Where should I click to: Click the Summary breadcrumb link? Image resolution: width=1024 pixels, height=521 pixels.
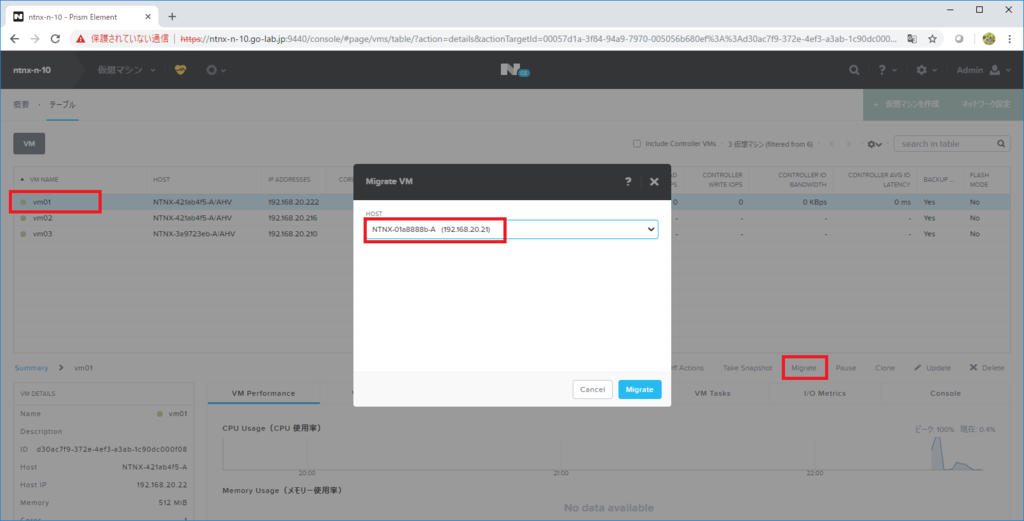[31, 368]
